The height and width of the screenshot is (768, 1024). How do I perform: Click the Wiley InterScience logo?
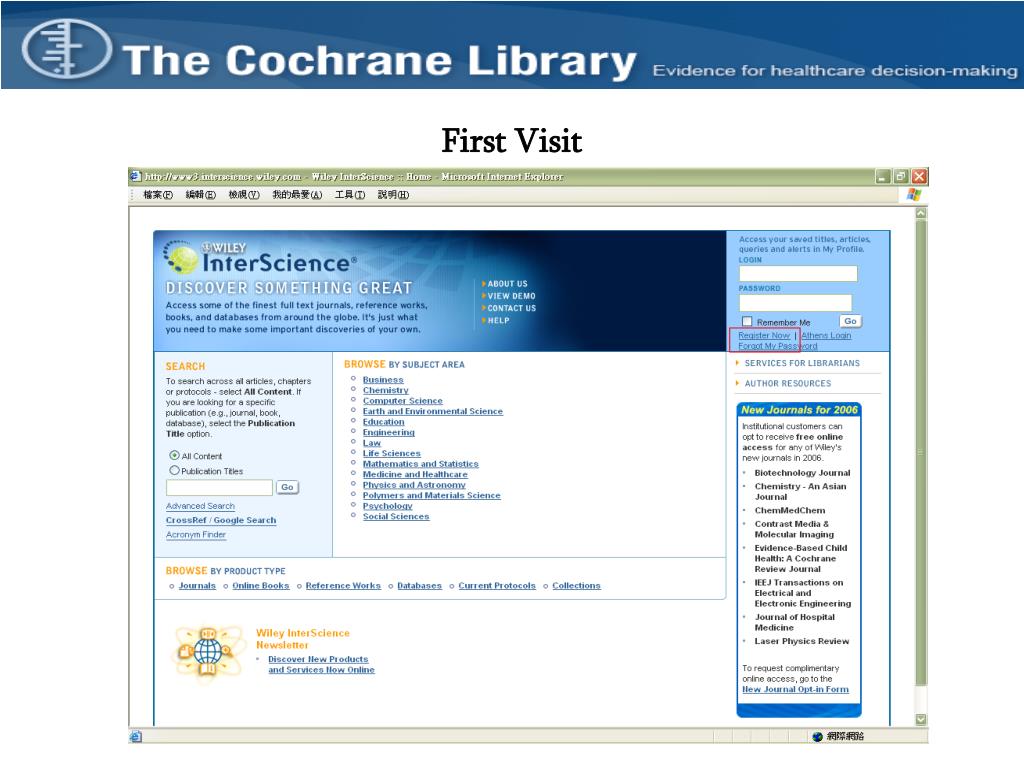point(259,257)
